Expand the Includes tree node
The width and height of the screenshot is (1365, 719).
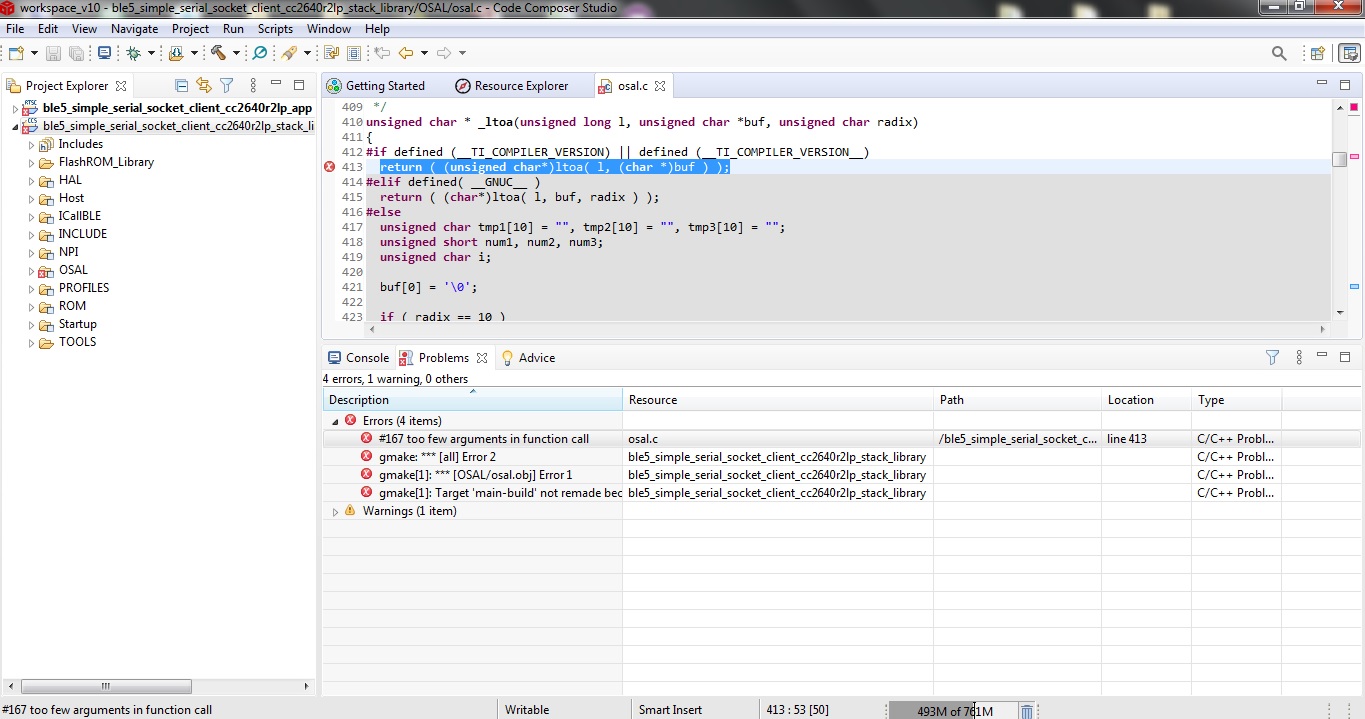pyautogui.click(x=31, y=145)
